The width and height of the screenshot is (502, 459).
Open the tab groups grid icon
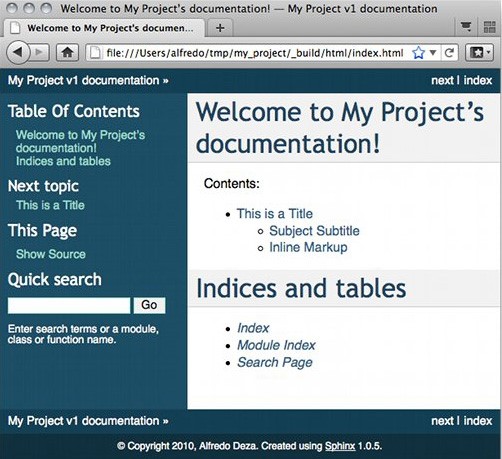[x=489, y=27]
